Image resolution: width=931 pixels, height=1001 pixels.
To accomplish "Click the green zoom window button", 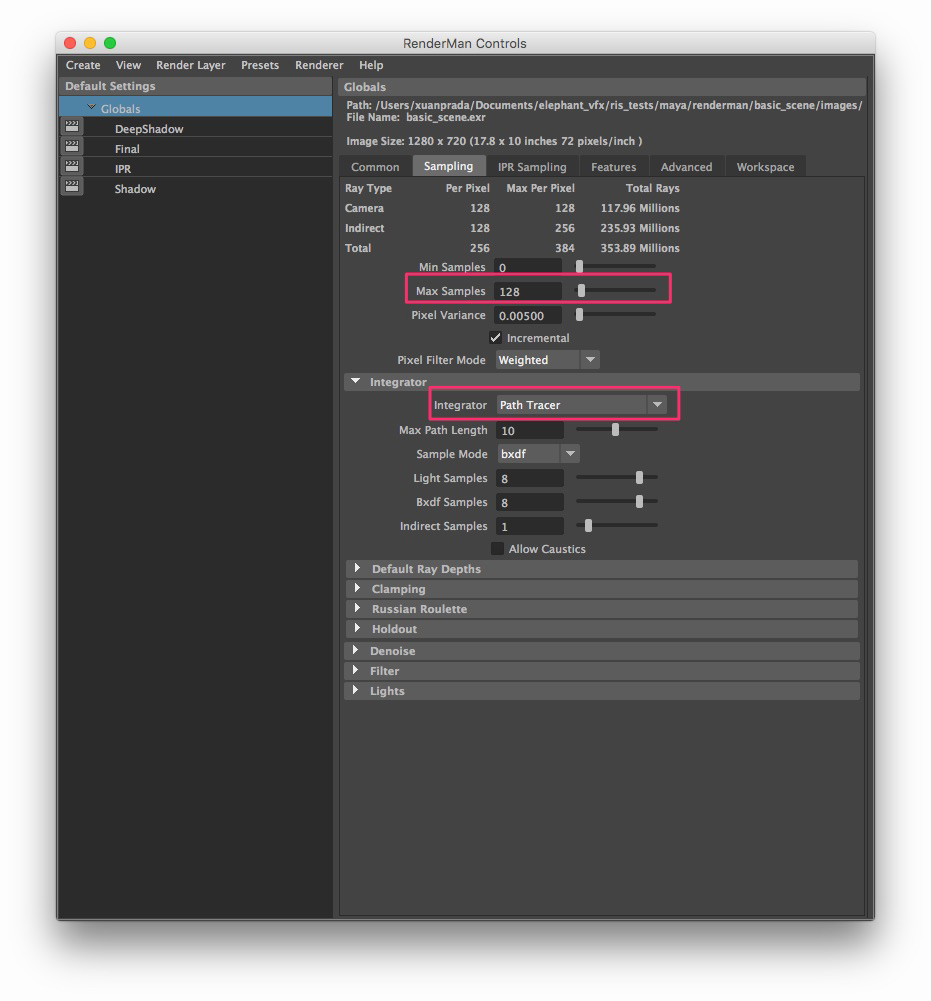I will click(110, 43).
